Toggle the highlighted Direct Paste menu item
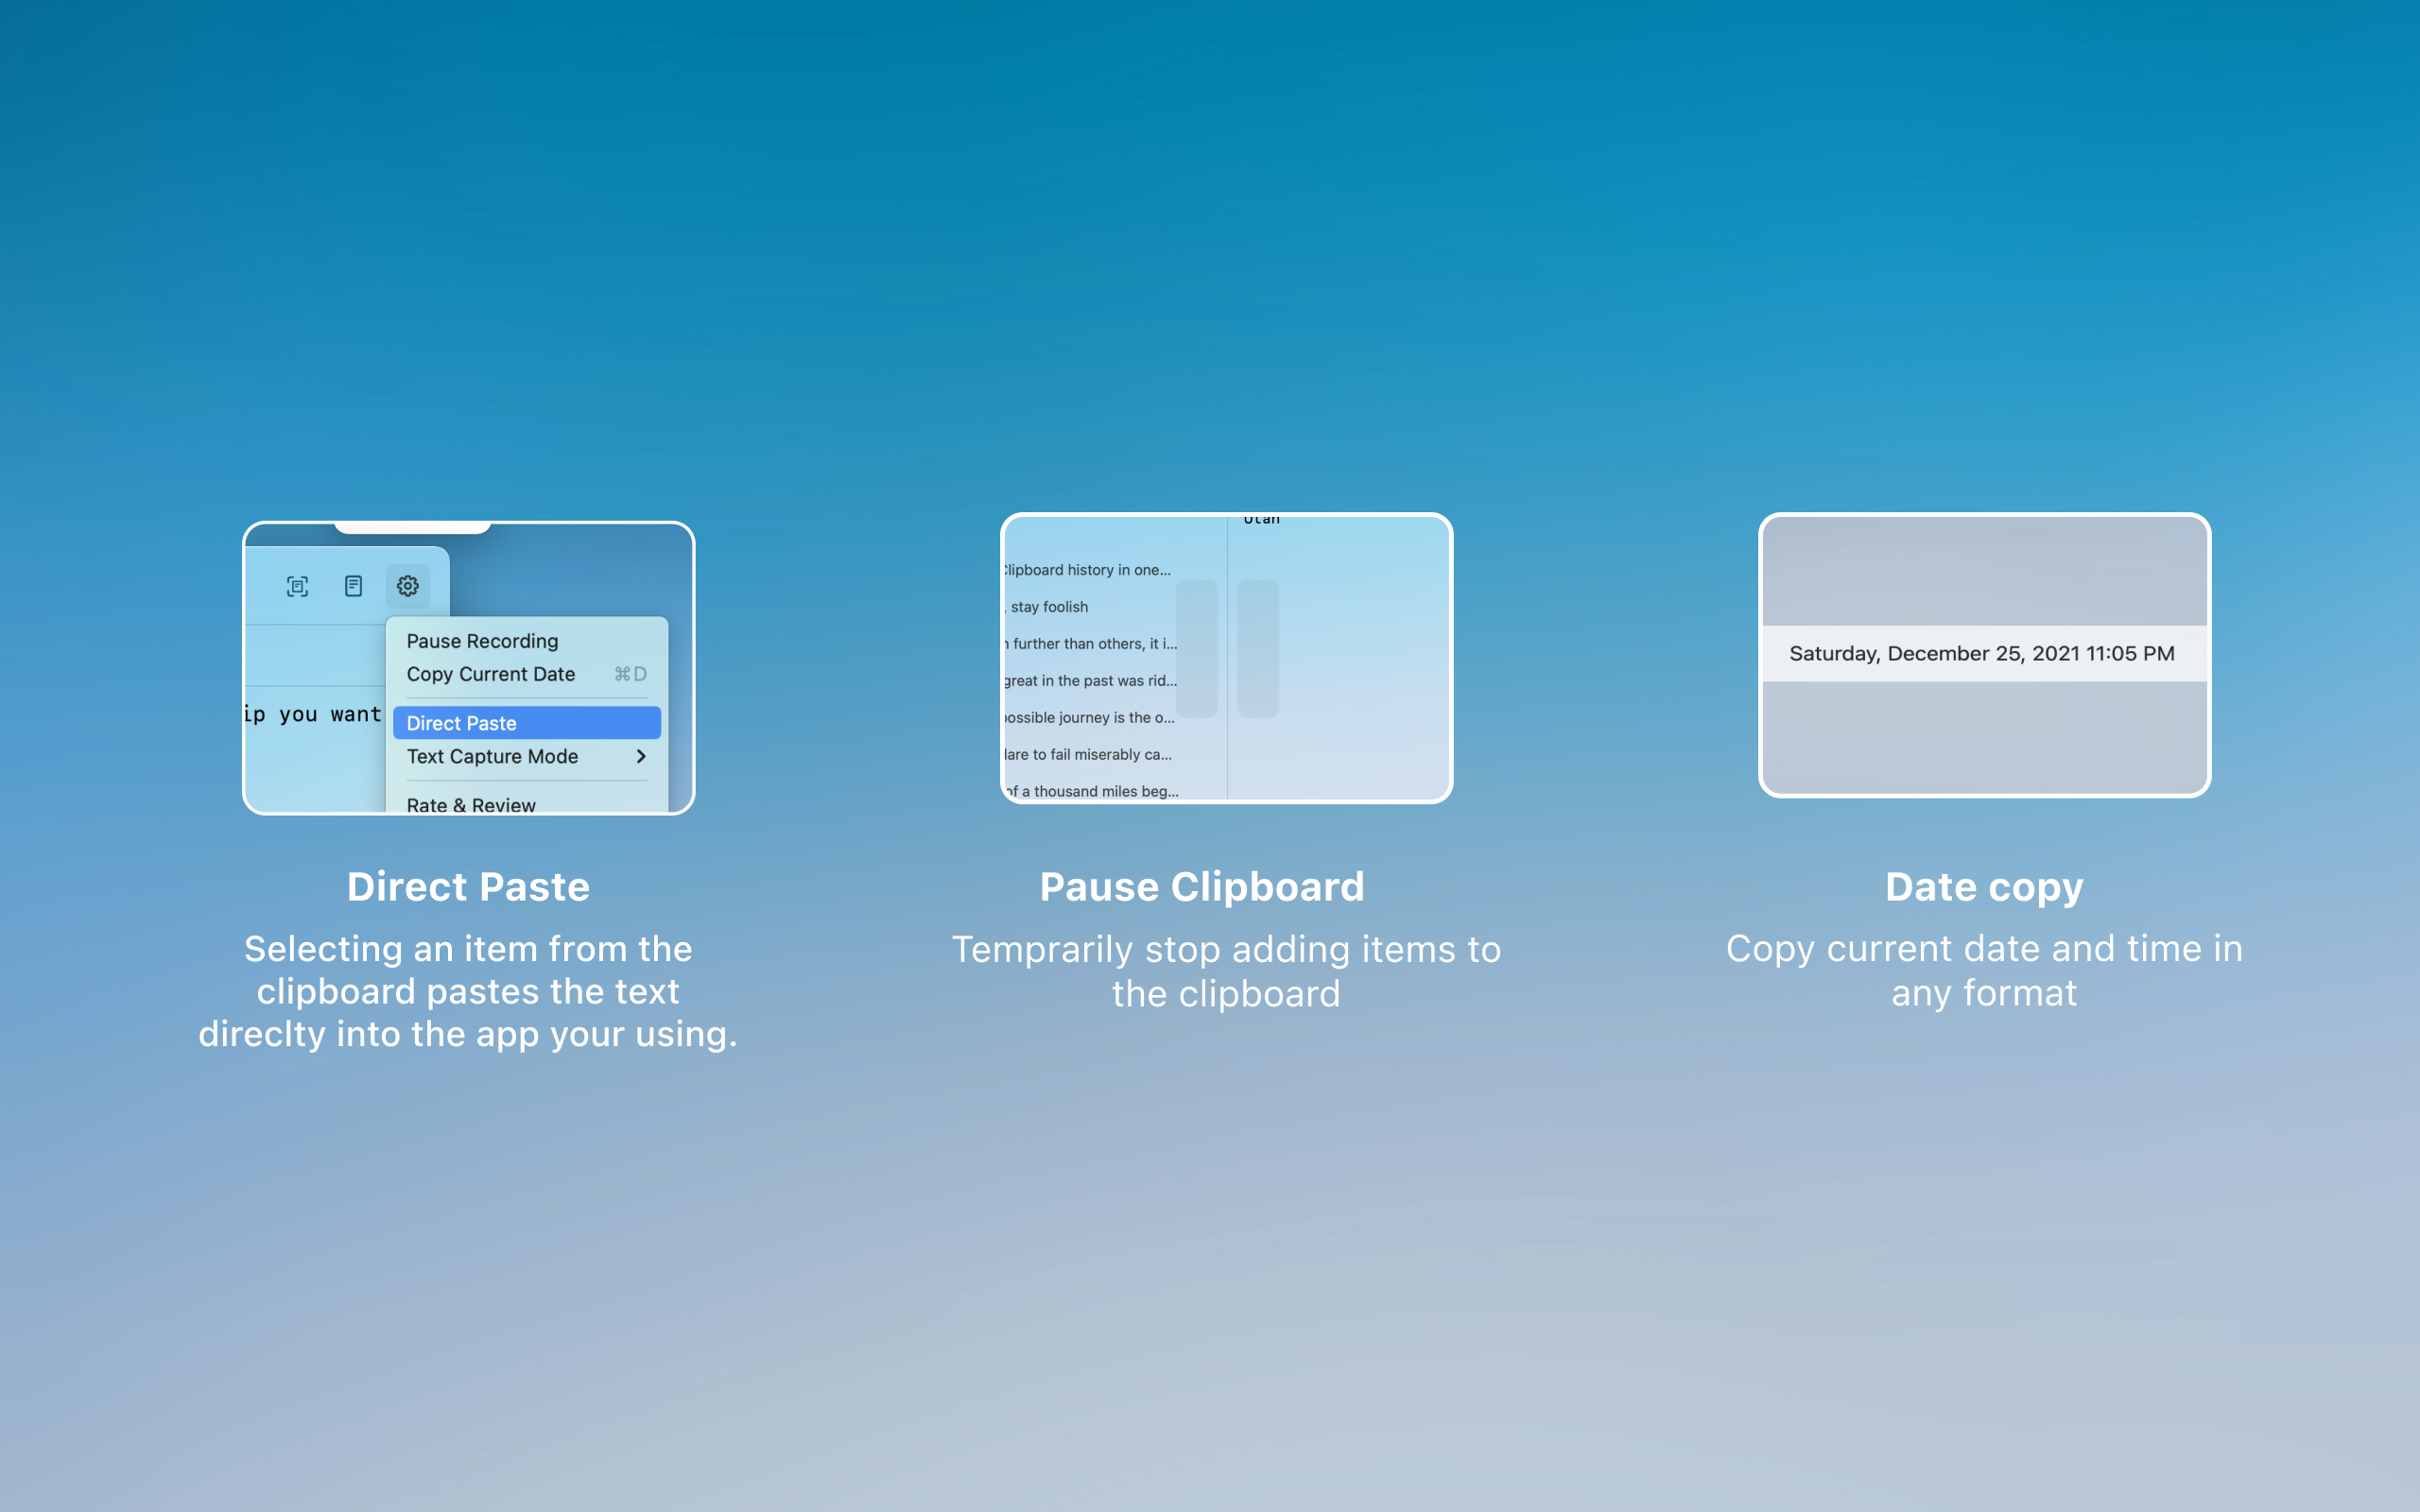2420x1512 pixels. (526, 723)
